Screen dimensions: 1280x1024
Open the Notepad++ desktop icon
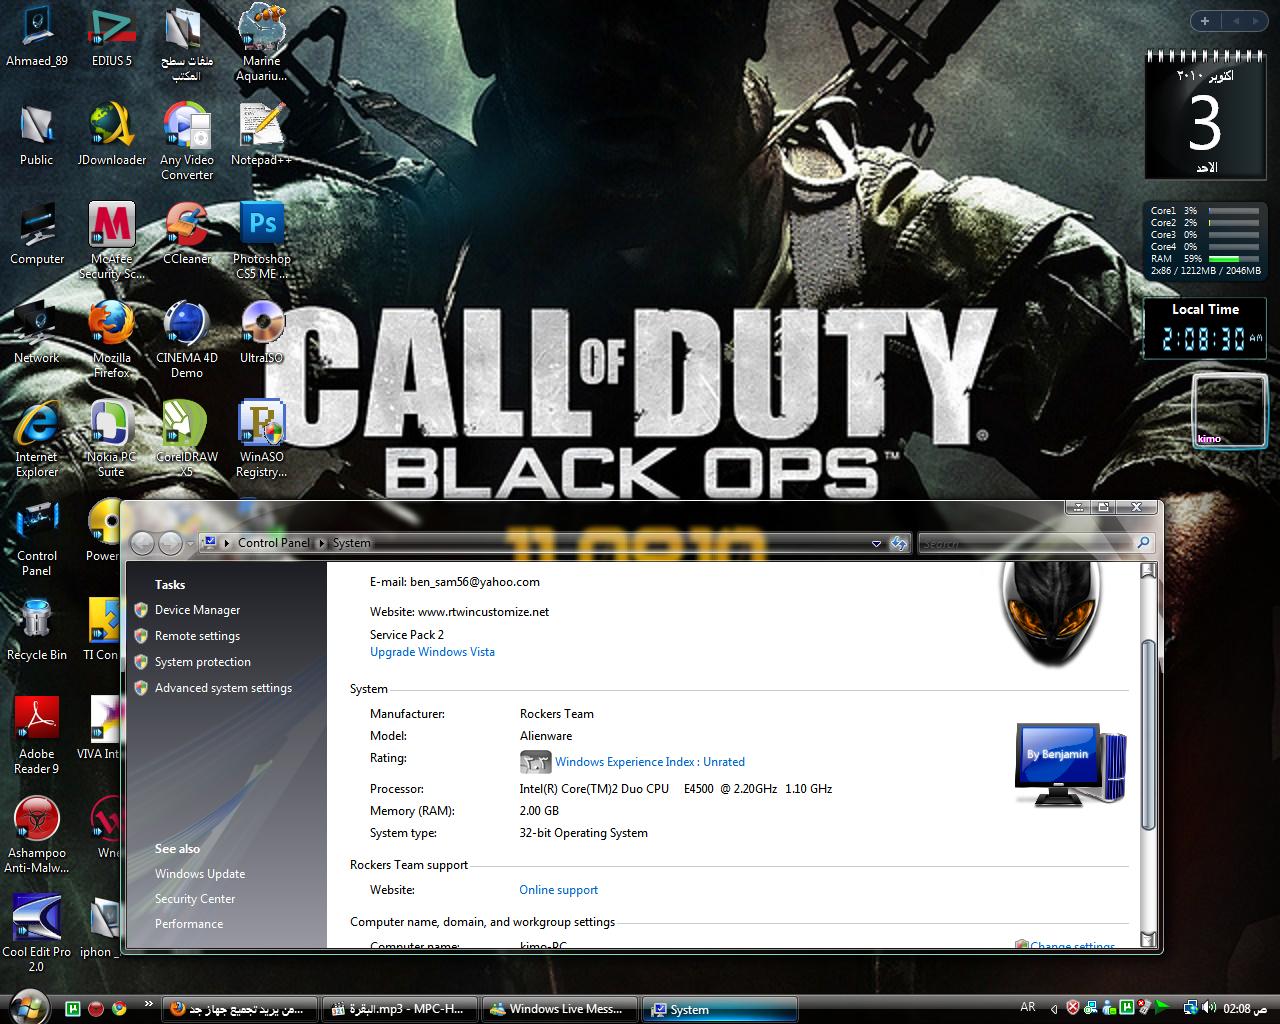coord(261,135)
